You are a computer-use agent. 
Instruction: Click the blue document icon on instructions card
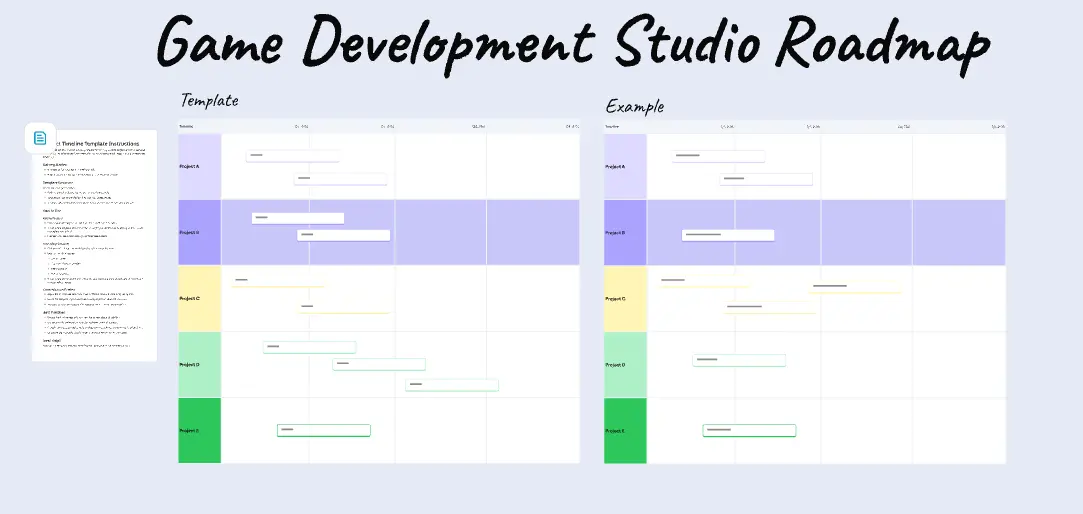[x=40, y=138]
